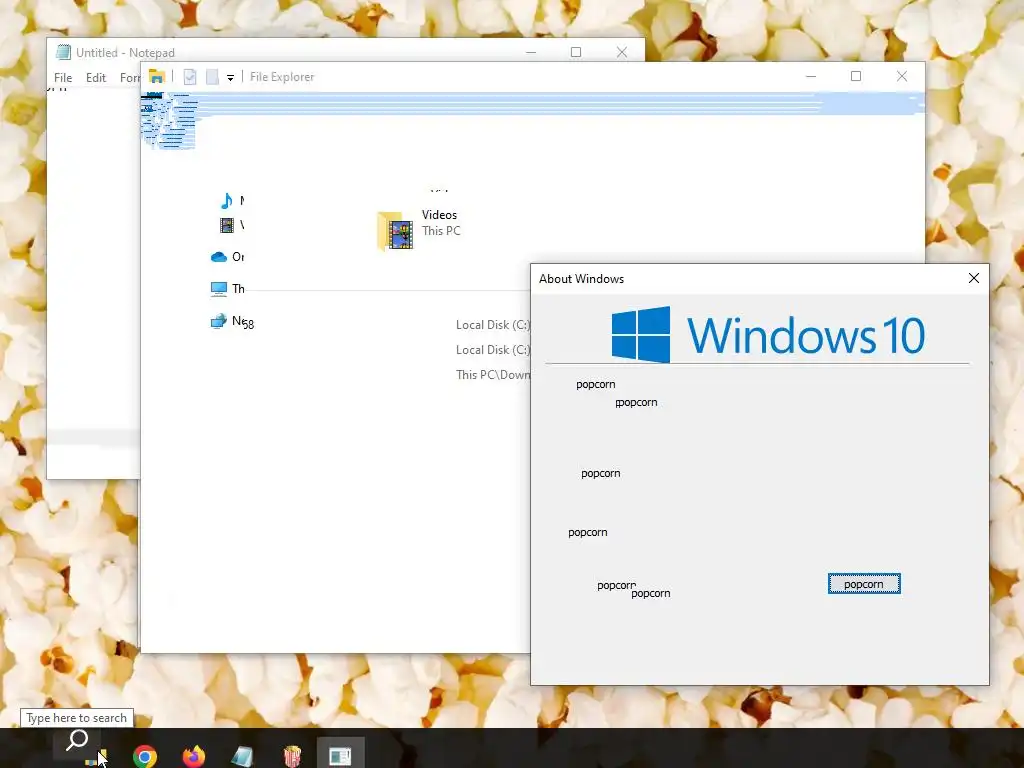Launch Firefox from the taskbar
Viewport: 1024px width, 768px height.
[193, 756]
